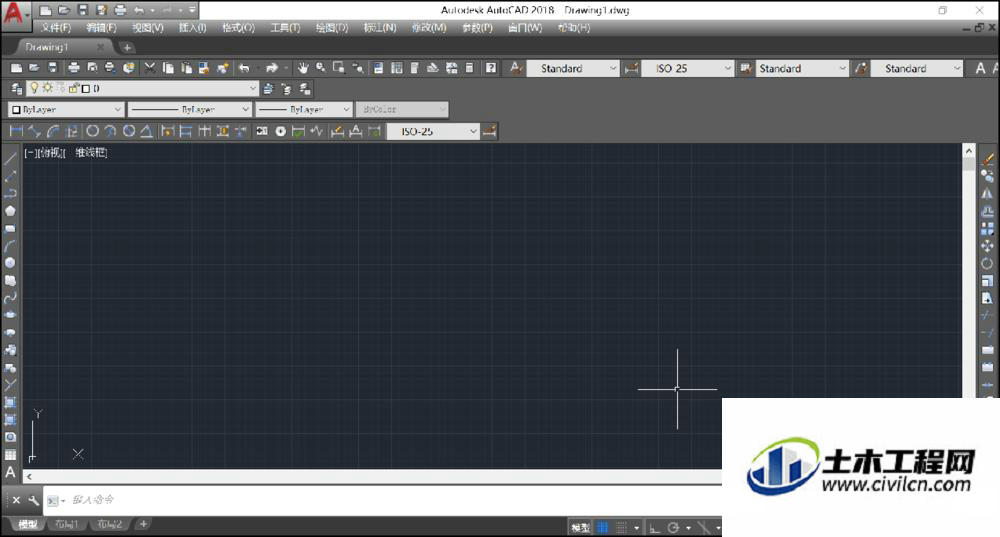The width and height of the screenshot is (1000, 537).
Task: Select the Rotate tool in modify toolbar
Action: coord(987,263)
